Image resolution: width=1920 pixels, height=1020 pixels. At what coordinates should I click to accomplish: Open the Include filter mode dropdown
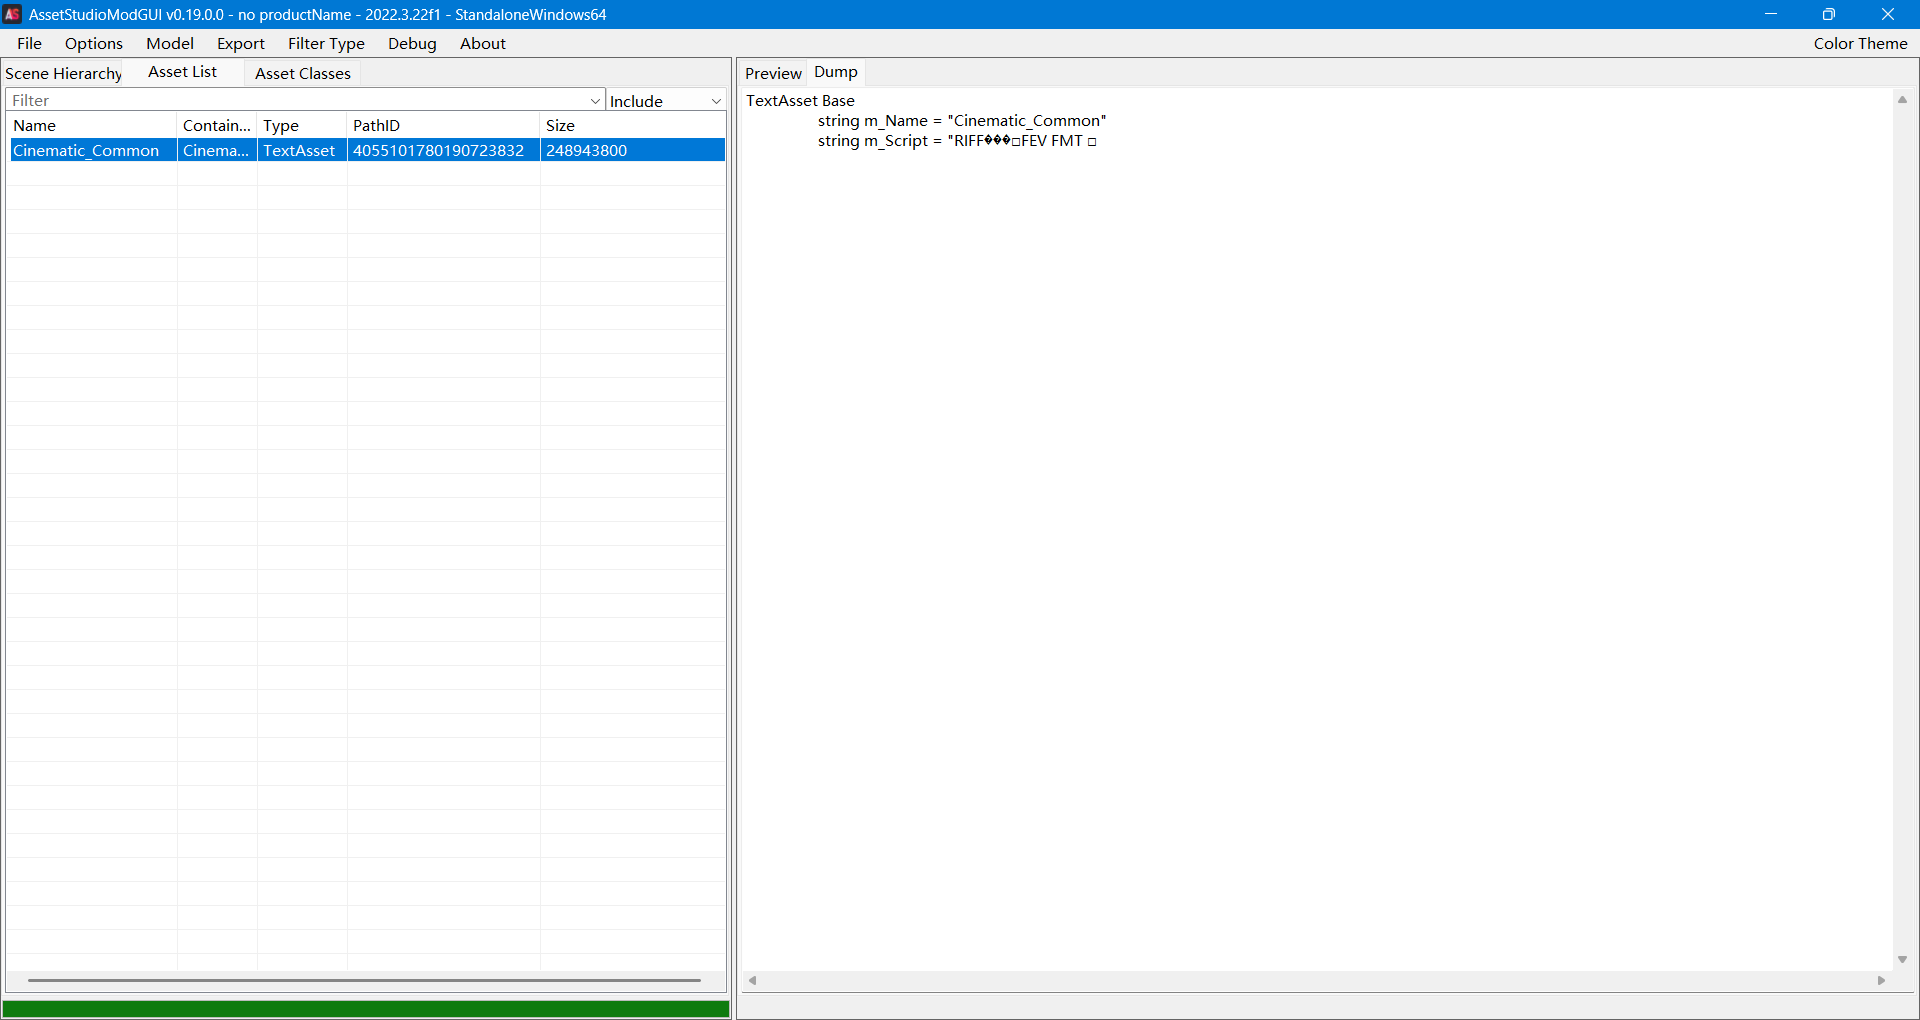coord(665,101)
